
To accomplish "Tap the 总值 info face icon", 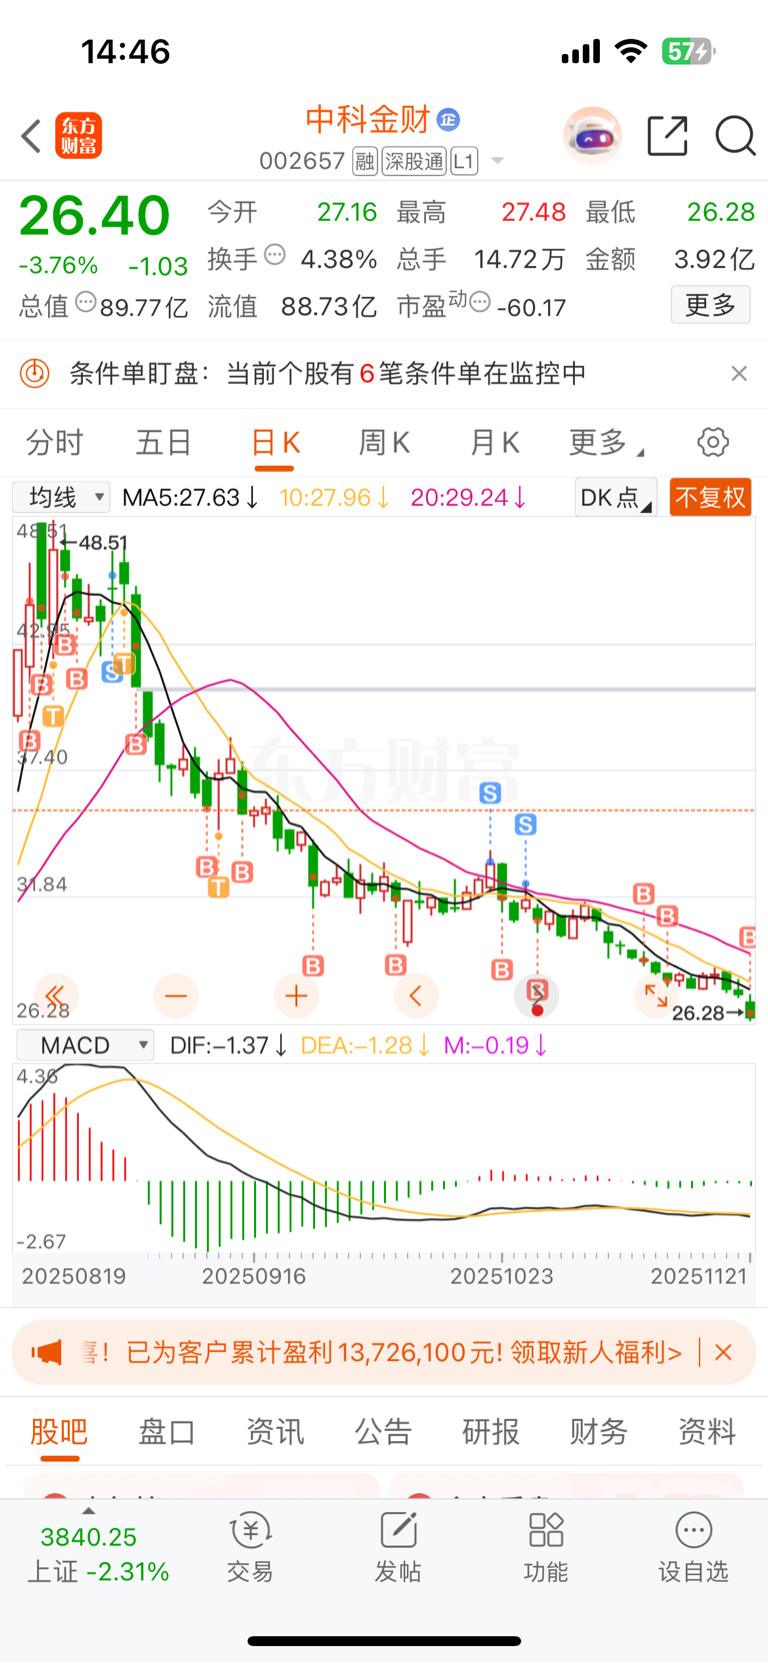I will [x=86, y=302].
